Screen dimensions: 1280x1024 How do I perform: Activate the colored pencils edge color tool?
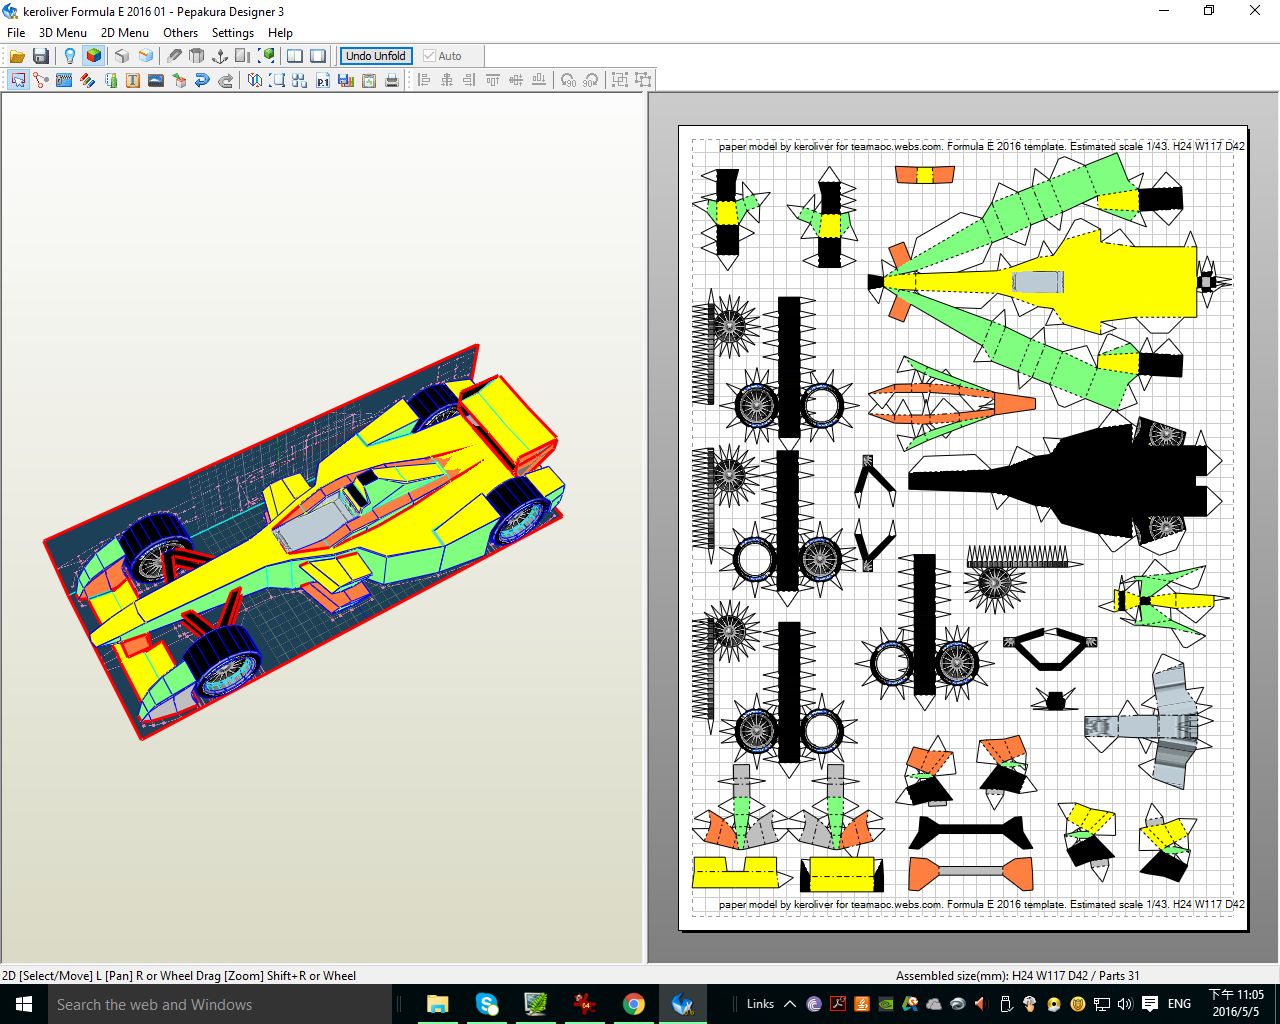[87, 80]
